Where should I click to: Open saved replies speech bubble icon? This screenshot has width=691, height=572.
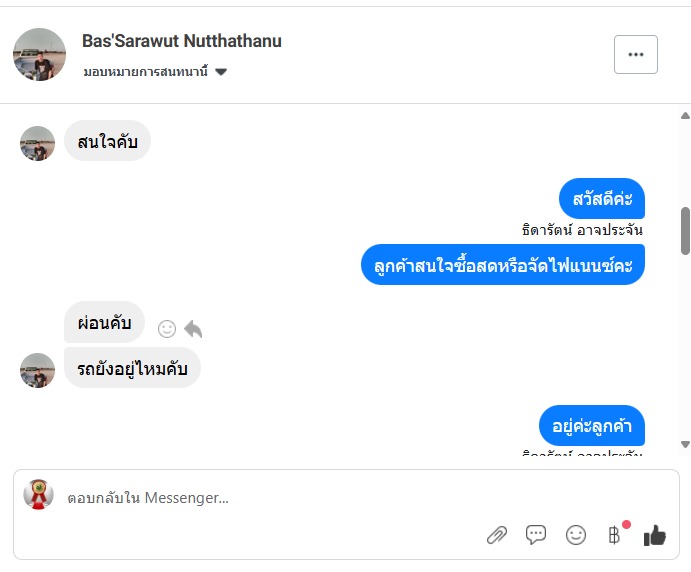coord(536,535)
